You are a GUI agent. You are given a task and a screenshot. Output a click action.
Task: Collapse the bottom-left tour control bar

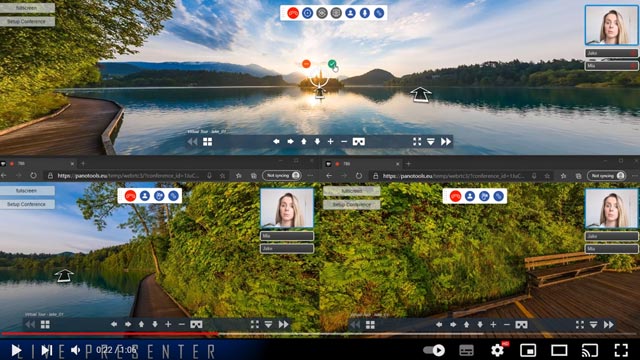tap(268, 324)
